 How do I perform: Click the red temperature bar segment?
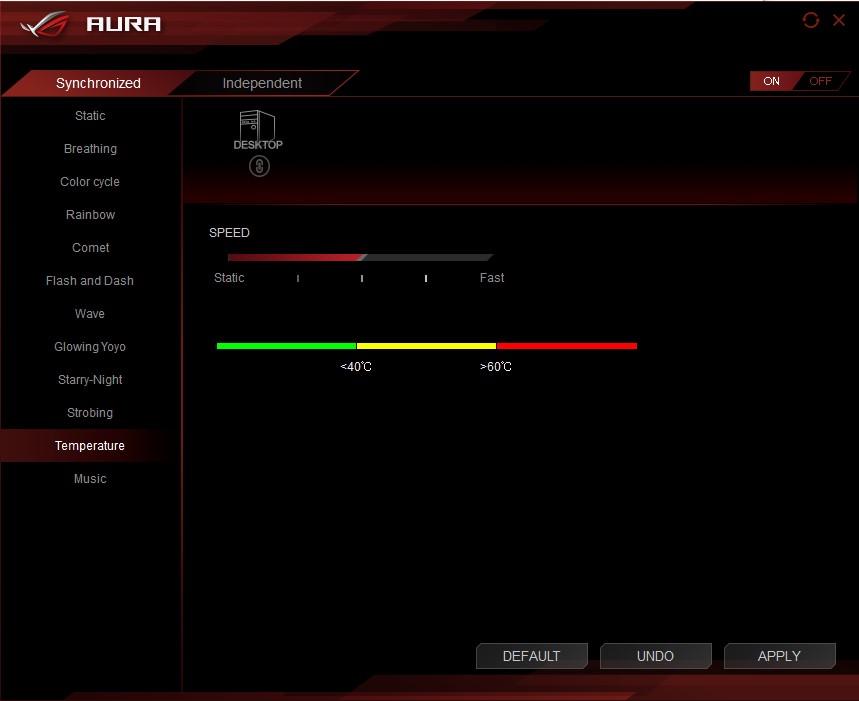point(567,346)
